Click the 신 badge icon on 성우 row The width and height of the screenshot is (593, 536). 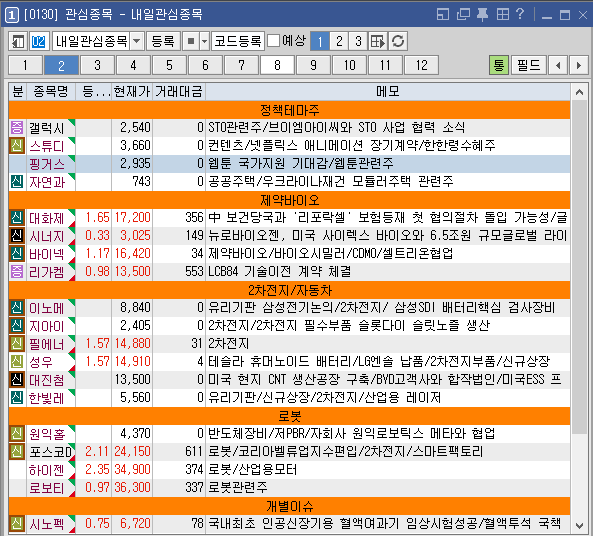coord(17,362)
